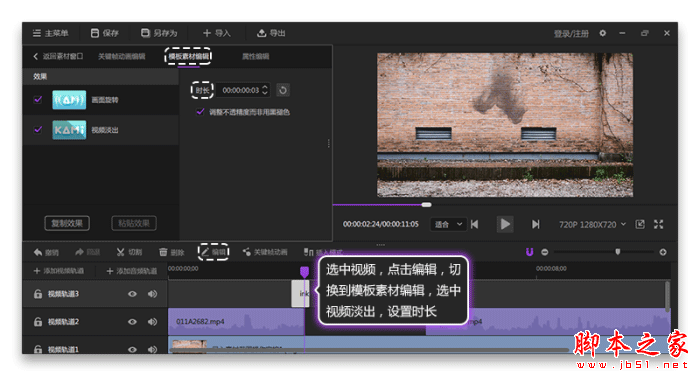The width and height of the screenshot is (700, 376).
Task: Toggle eye visibility of 视频轨道3
Action: coord(132,294)
